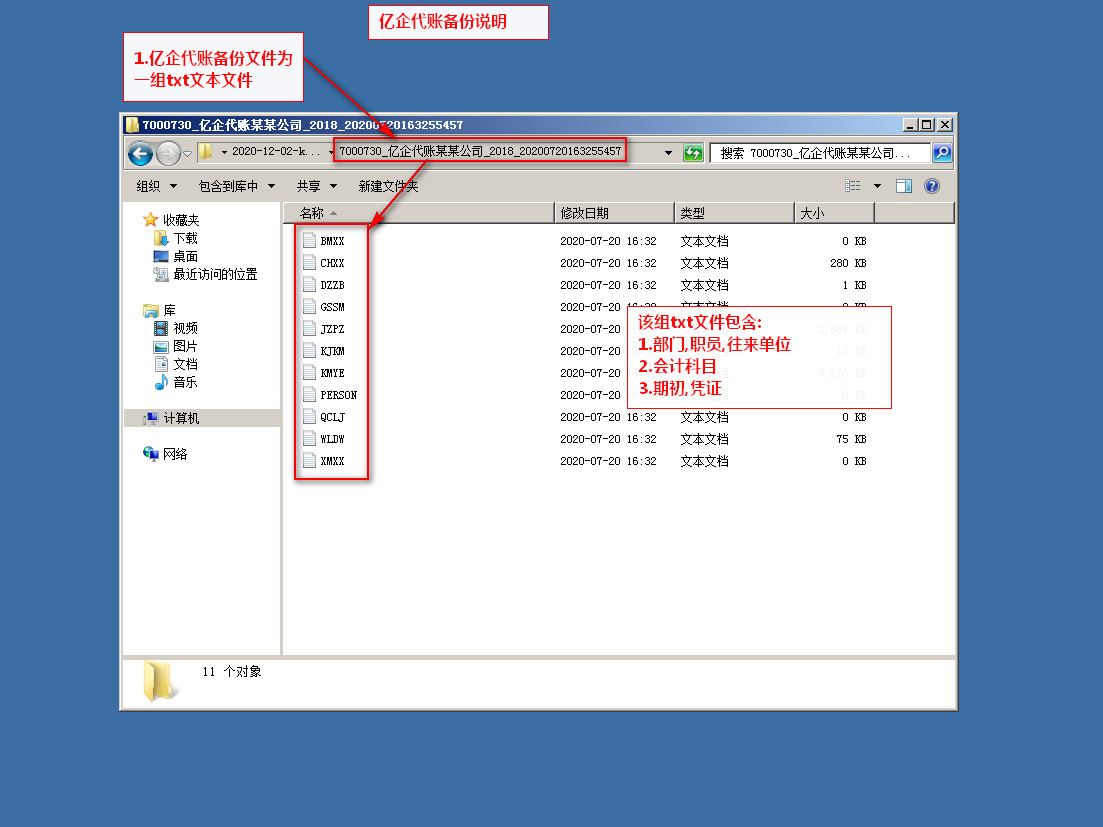Click the refresh button beside address bar

(x=693, y=153)
